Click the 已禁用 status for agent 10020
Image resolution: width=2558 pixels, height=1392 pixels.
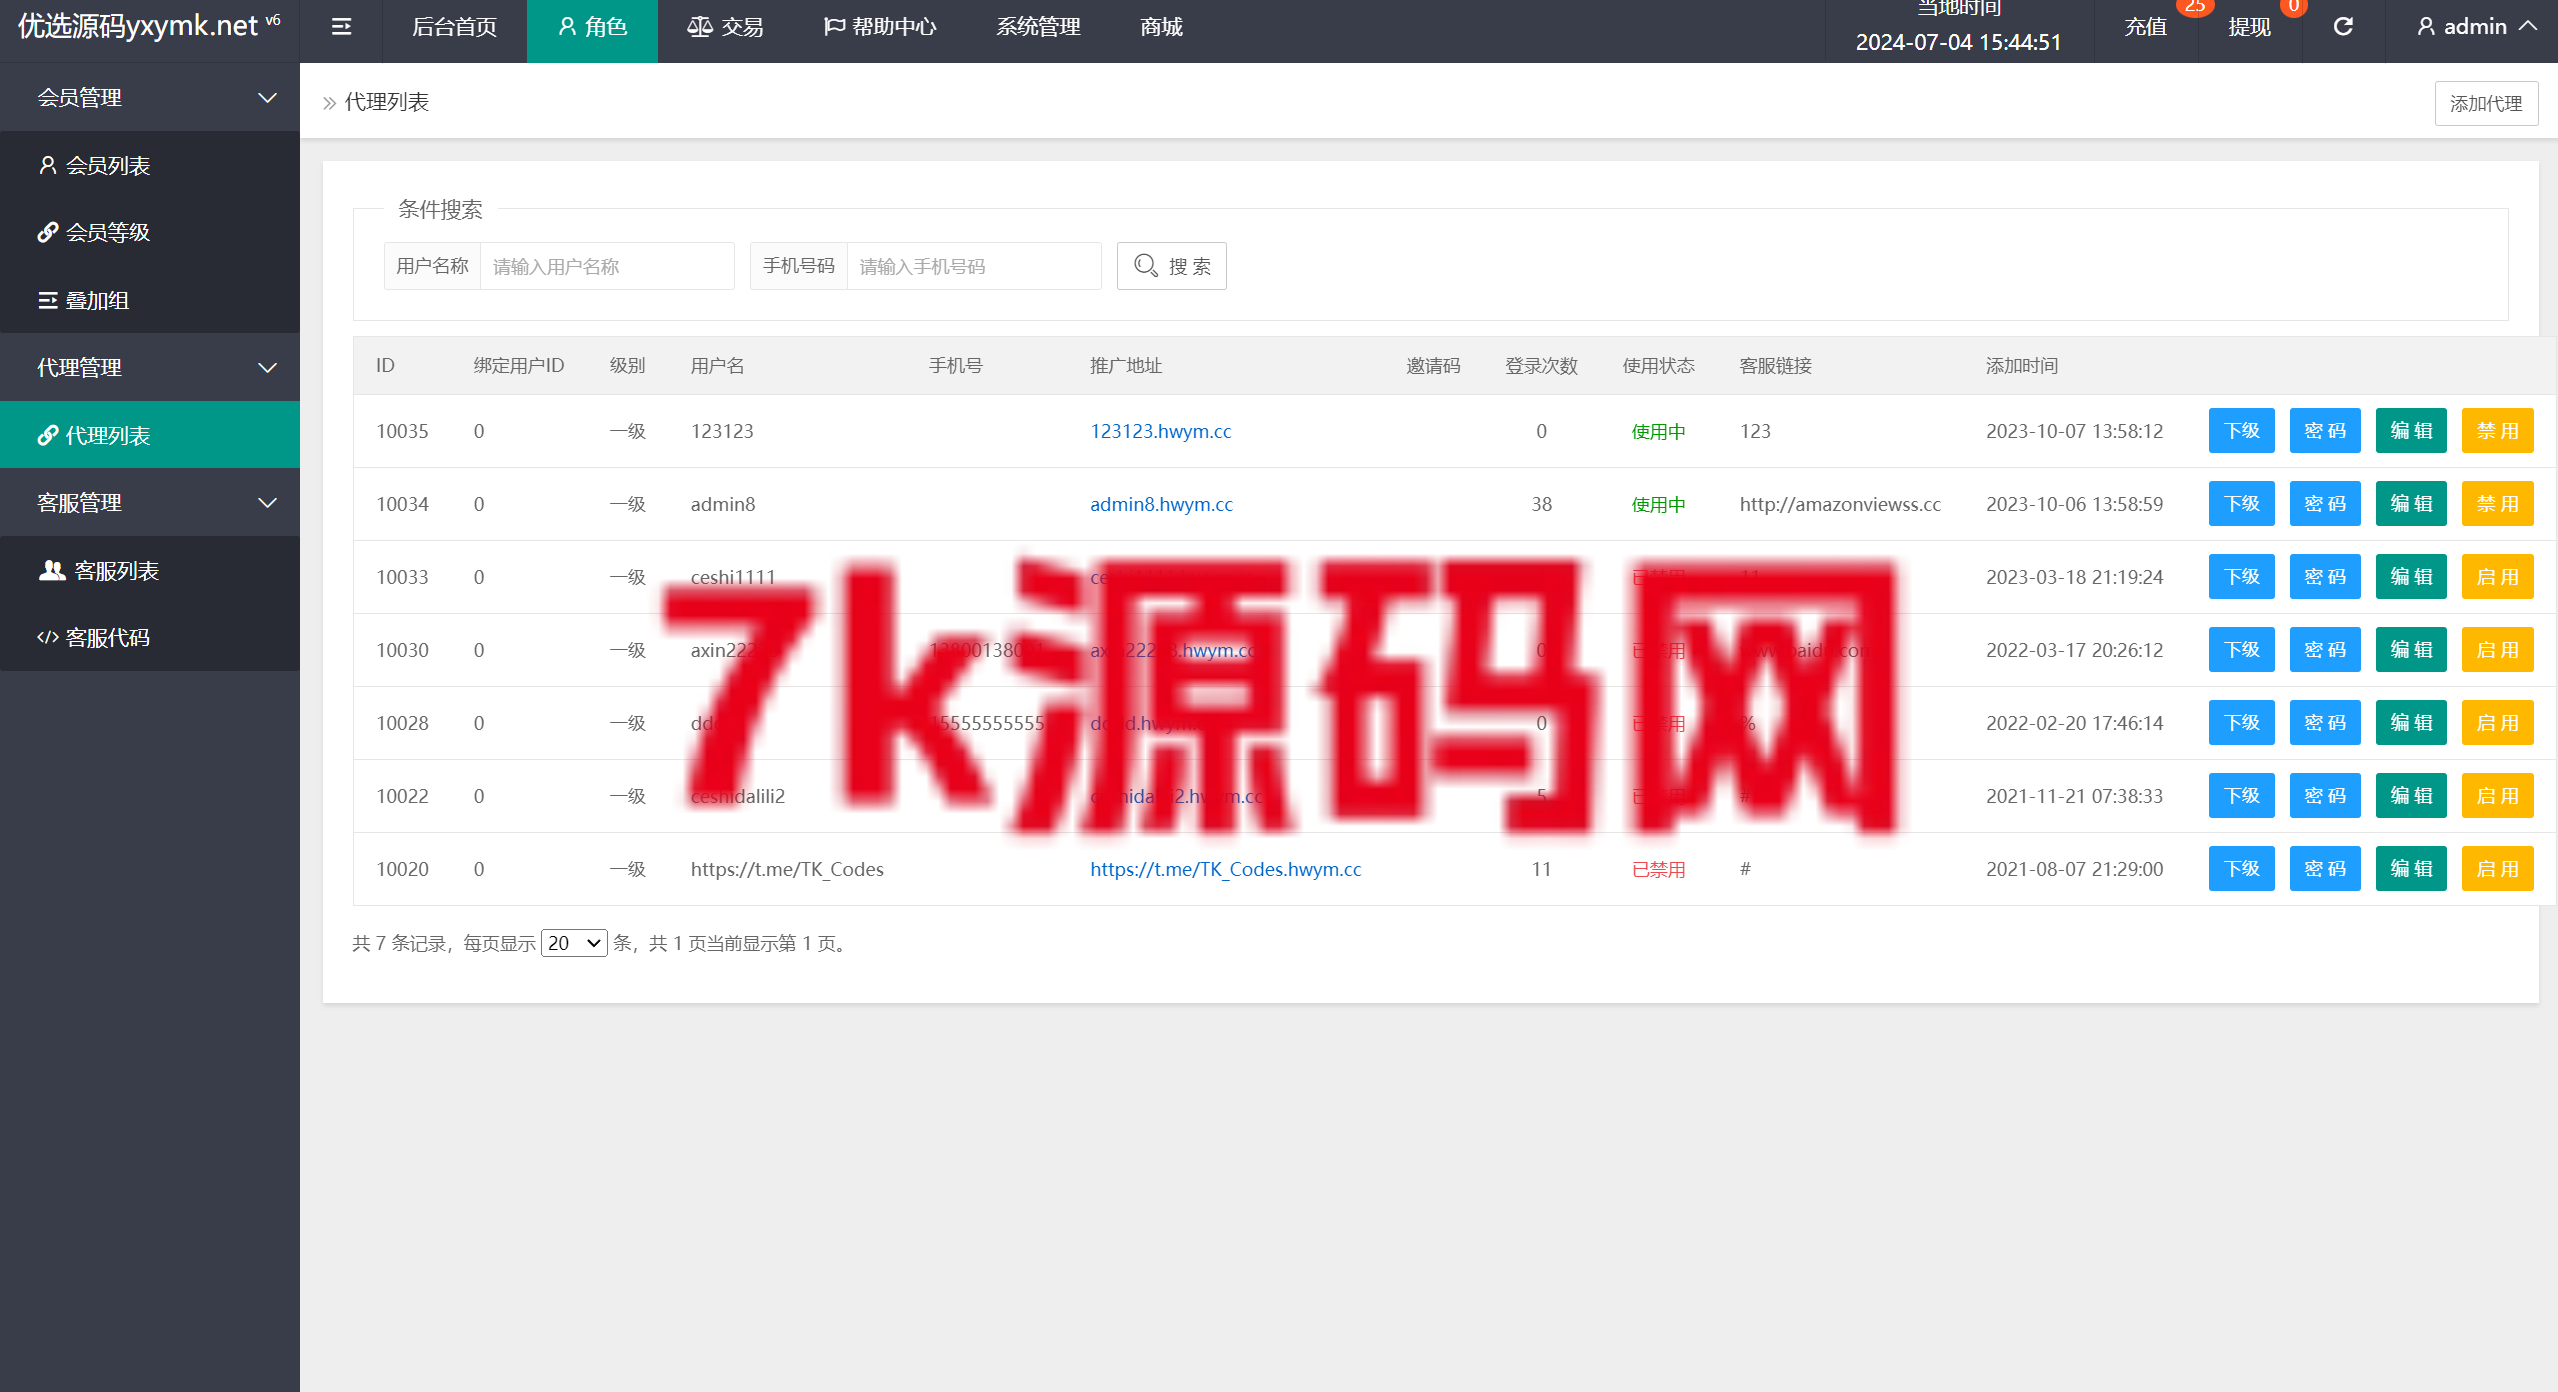click(1658, 870)
